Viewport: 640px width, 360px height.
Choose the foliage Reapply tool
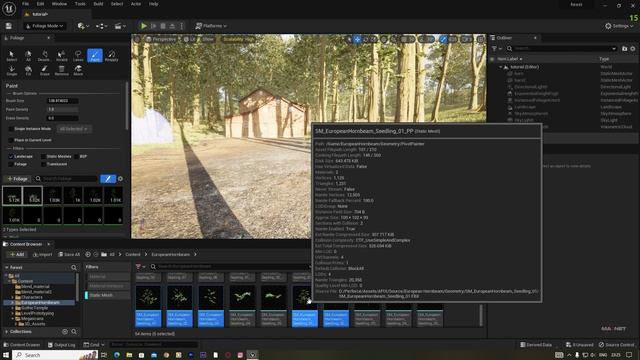[x=111, y=56]
